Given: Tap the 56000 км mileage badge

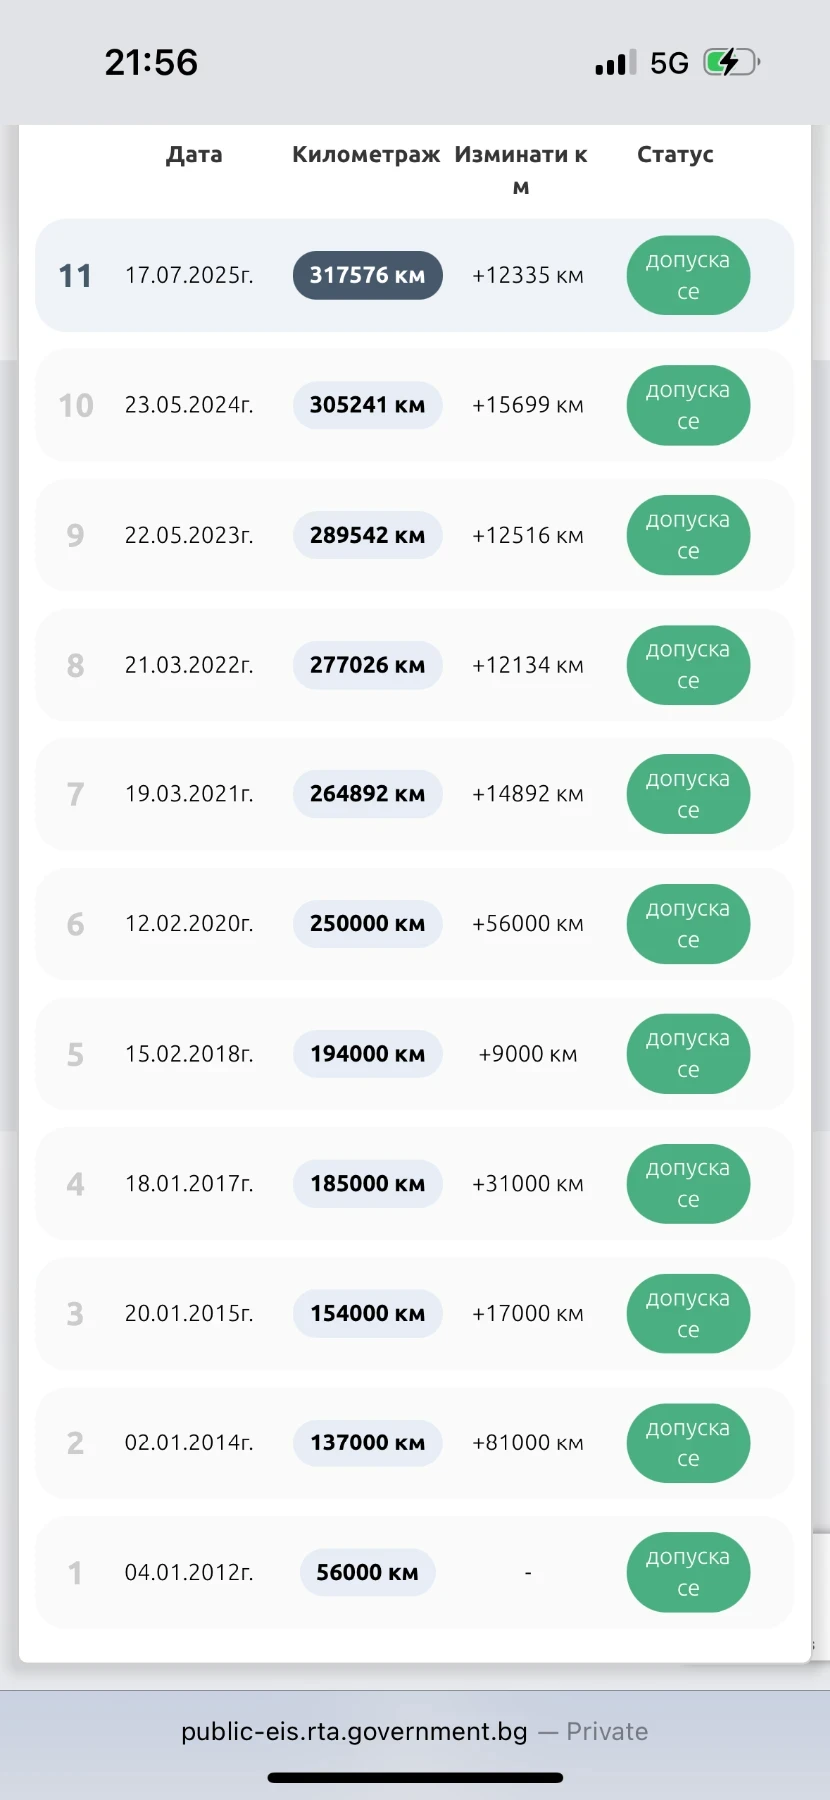Looking at the screenshot, I should [x=367, y=1572].
